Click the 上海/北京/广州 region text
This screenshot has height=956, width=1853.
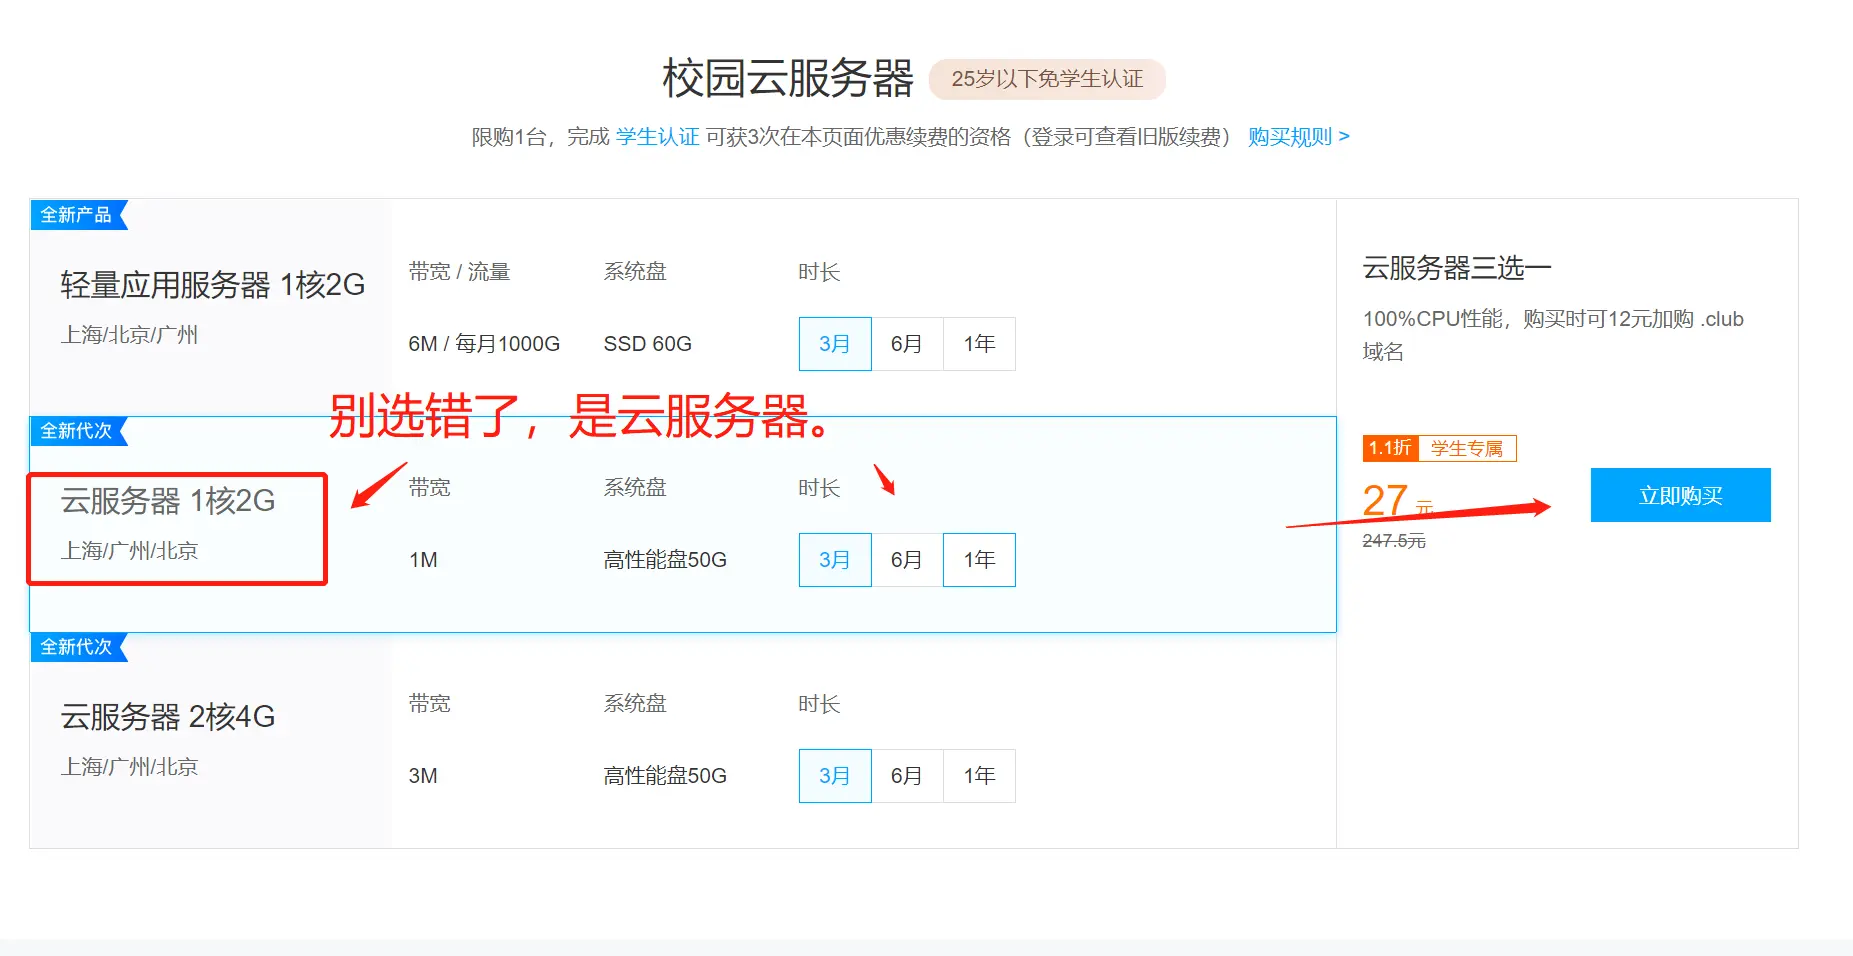(129, 335)
